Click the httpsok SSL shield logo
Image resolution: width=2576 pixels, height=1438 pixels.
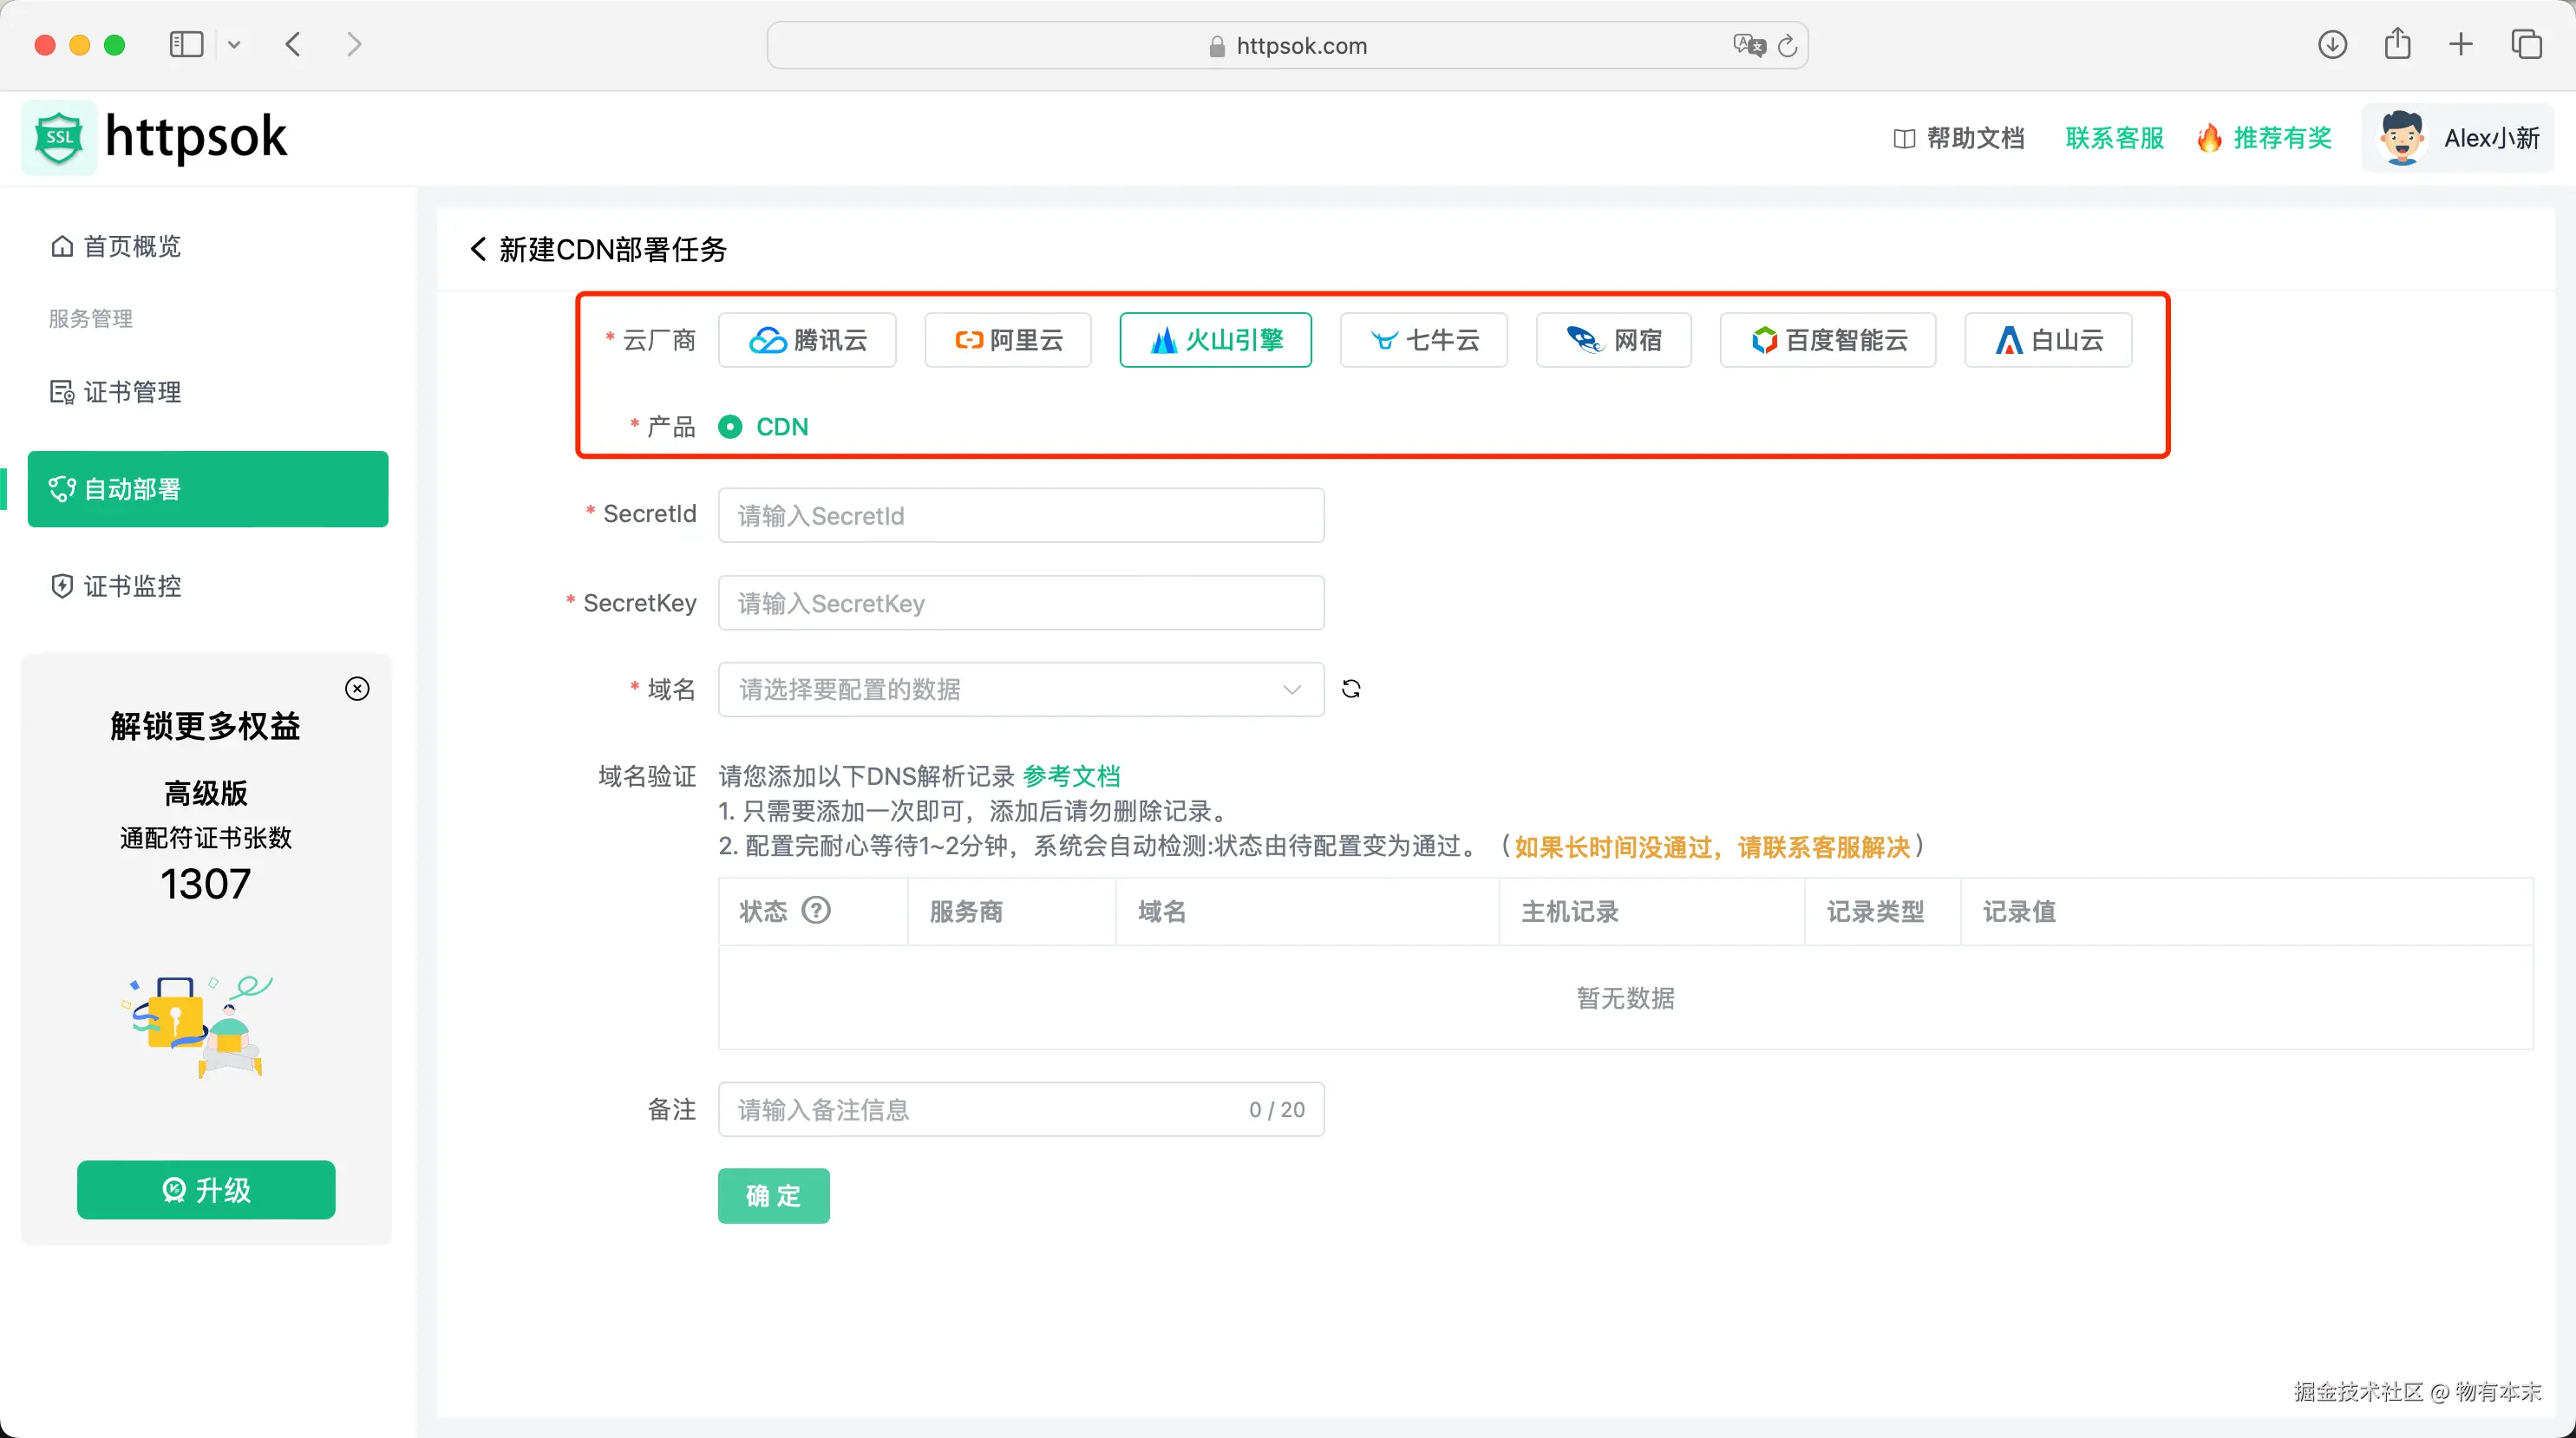coord(59,138)
